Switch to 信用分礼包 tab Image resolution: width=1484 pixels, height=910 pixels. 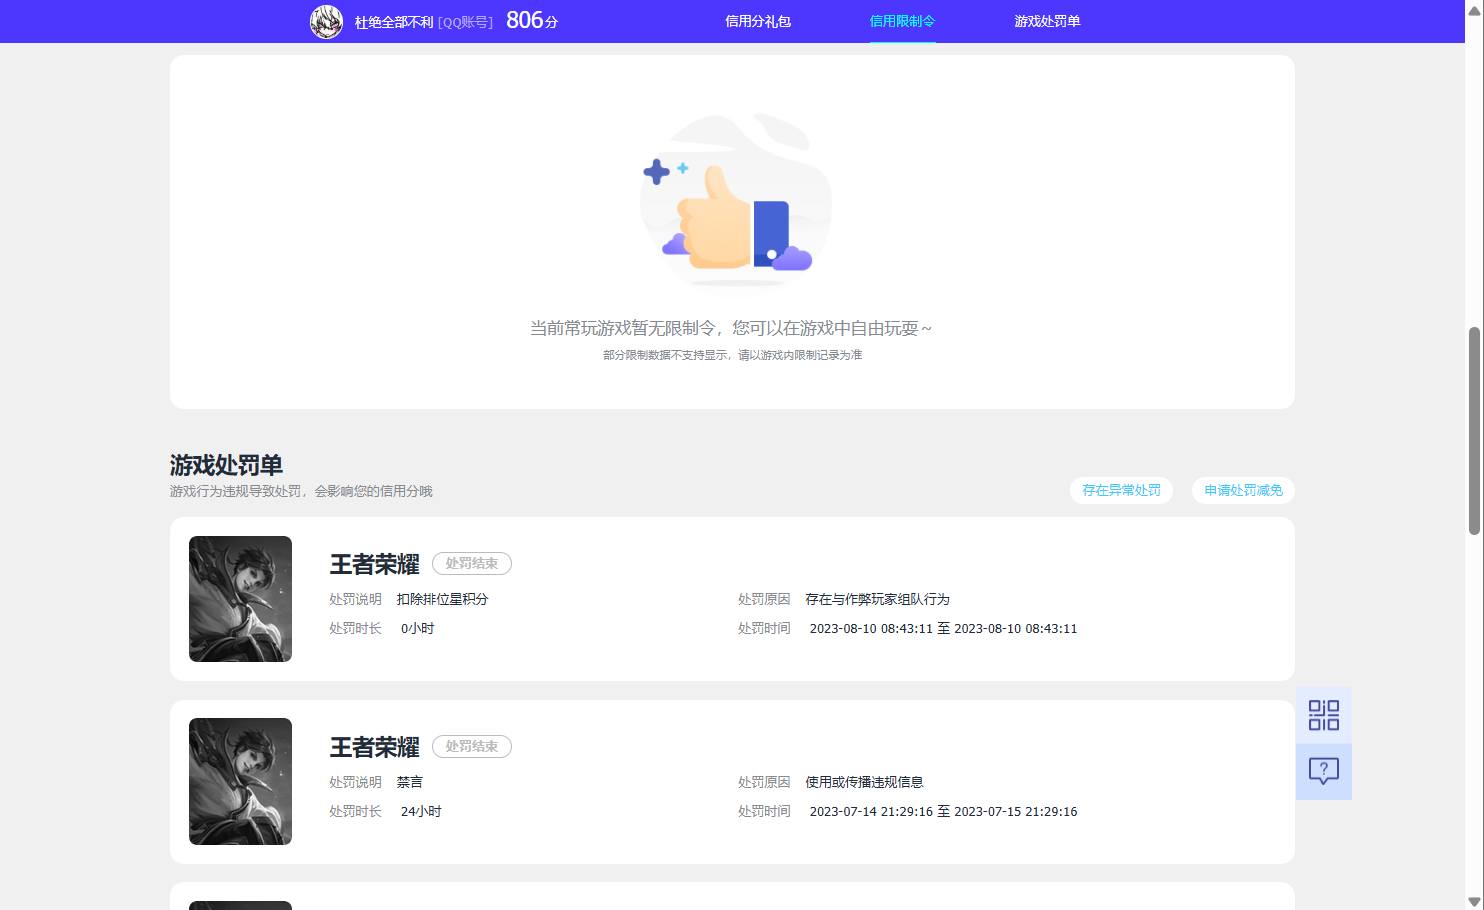pyautogui.click(x=758, y=21)
